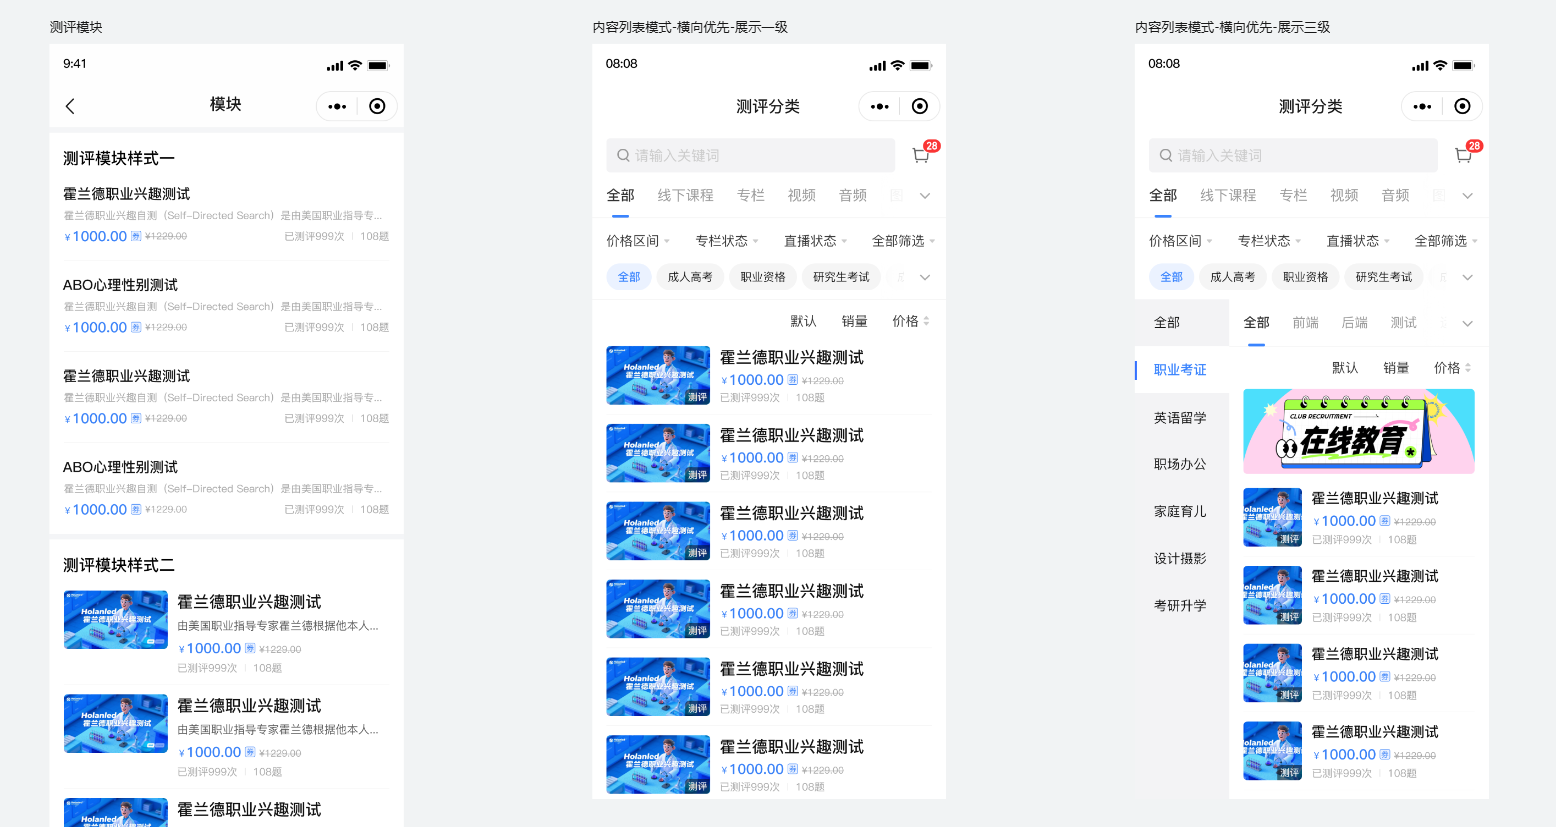
Task: Toggle the 职业资格 chip in 展示三级 screen
Action: coord(1306,277)
